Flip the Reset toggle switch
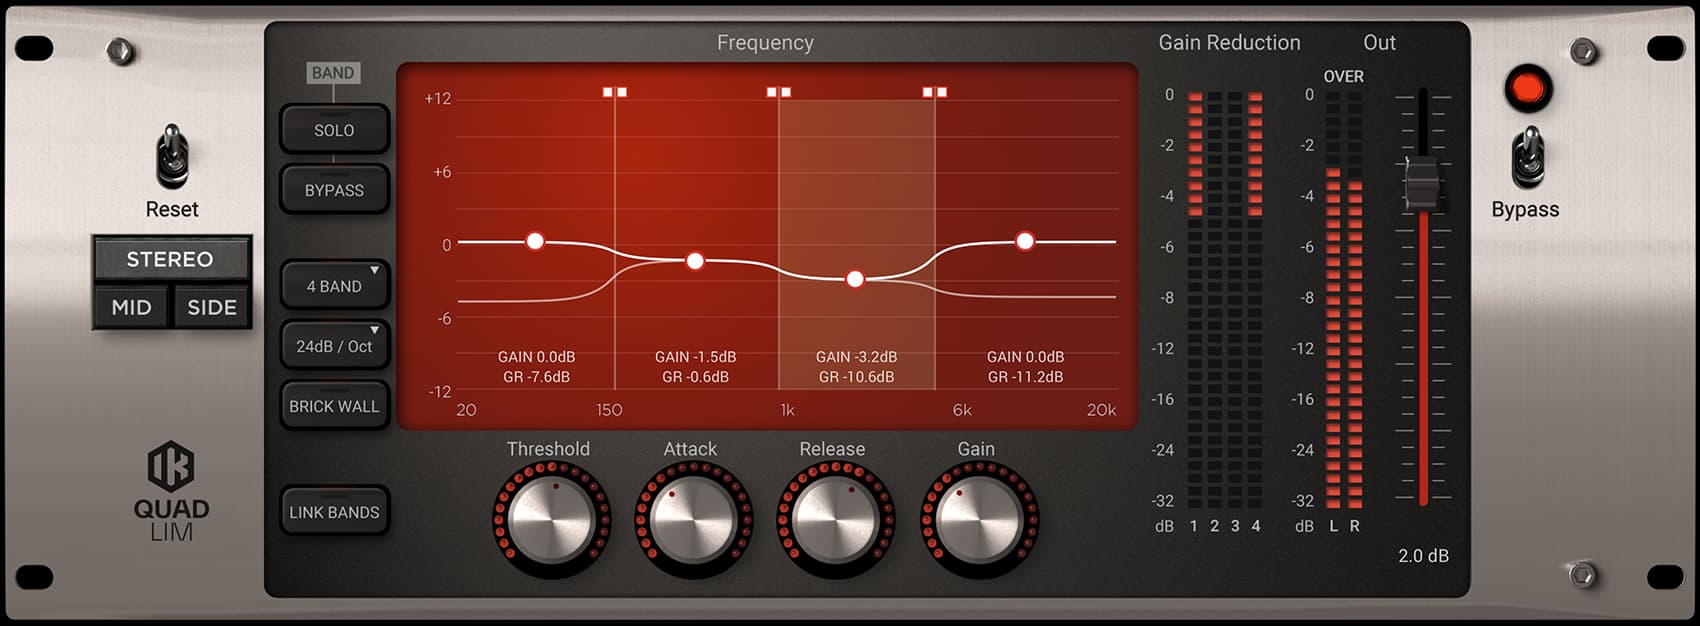This screenshot has height=626, width=1700. click(x=173, y=156)
